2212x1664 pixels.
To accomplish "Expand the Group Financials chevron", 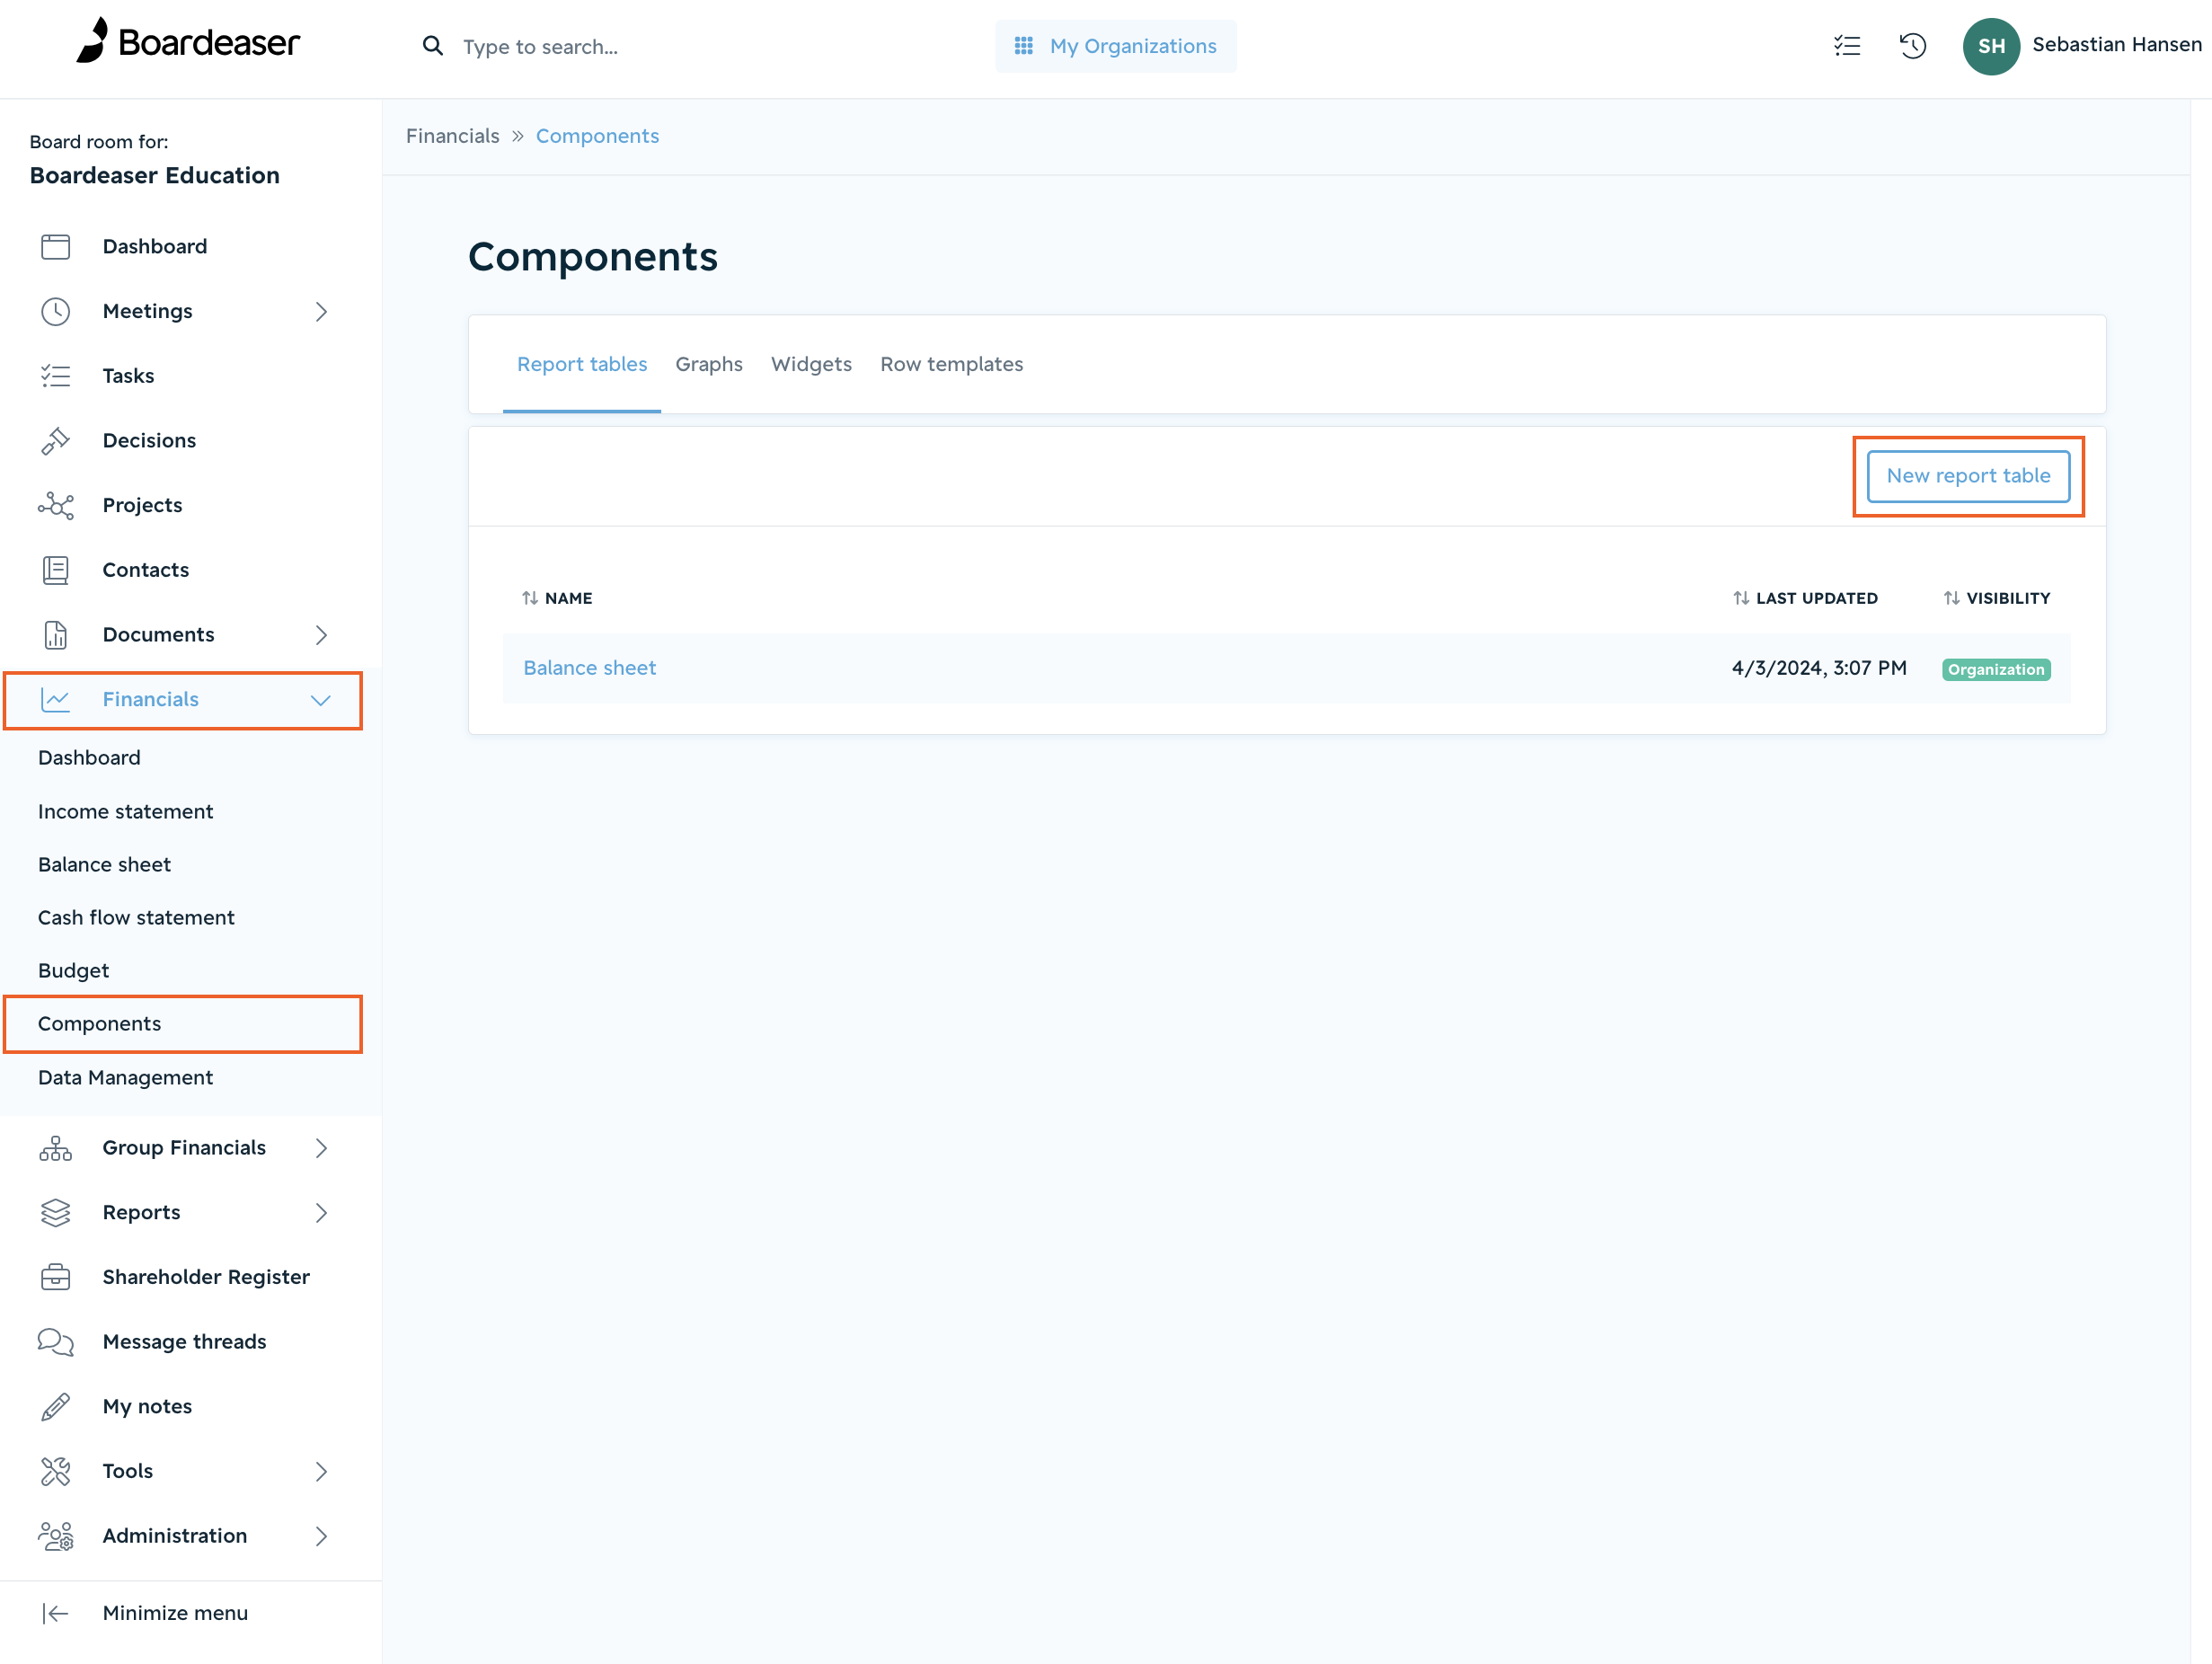I will (x=321, y=1148).
